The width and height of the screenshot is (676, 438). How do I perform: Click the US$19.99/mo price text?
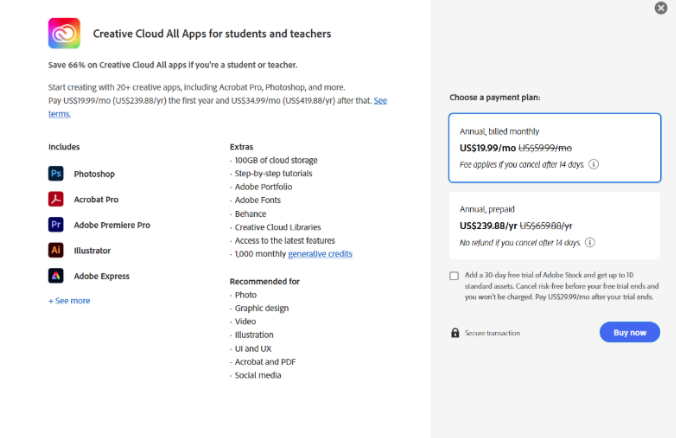click(488, 148)
